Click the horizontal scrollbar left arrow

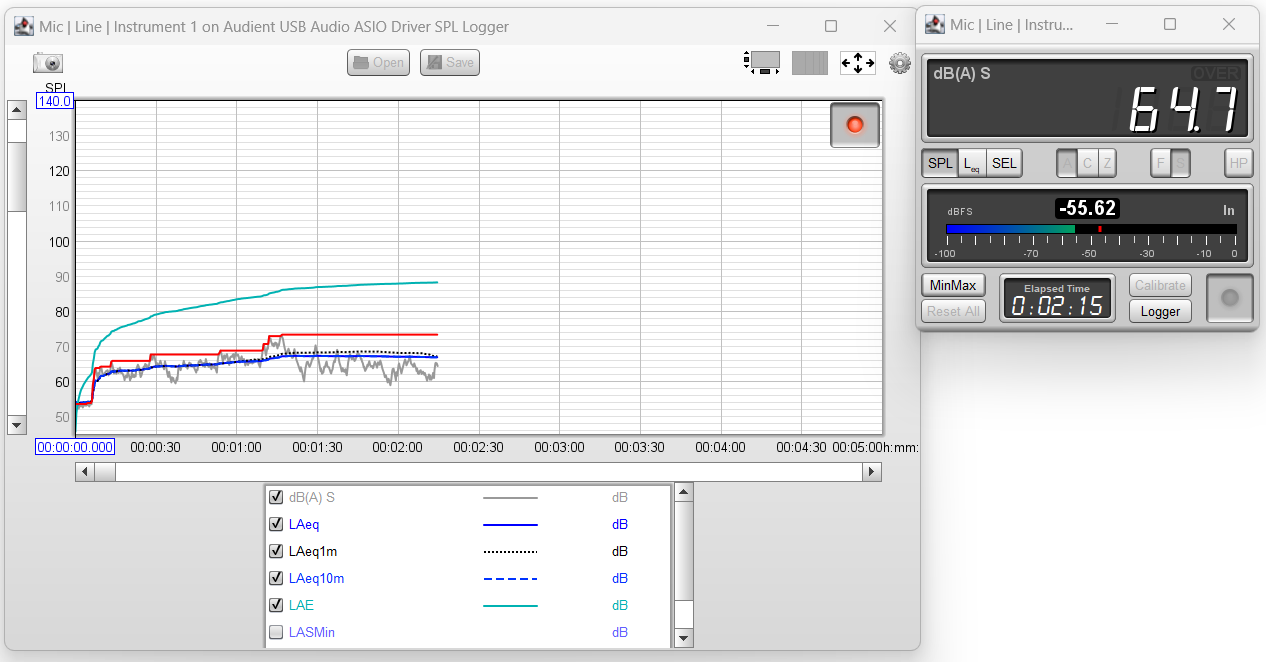tap(85, 471)
